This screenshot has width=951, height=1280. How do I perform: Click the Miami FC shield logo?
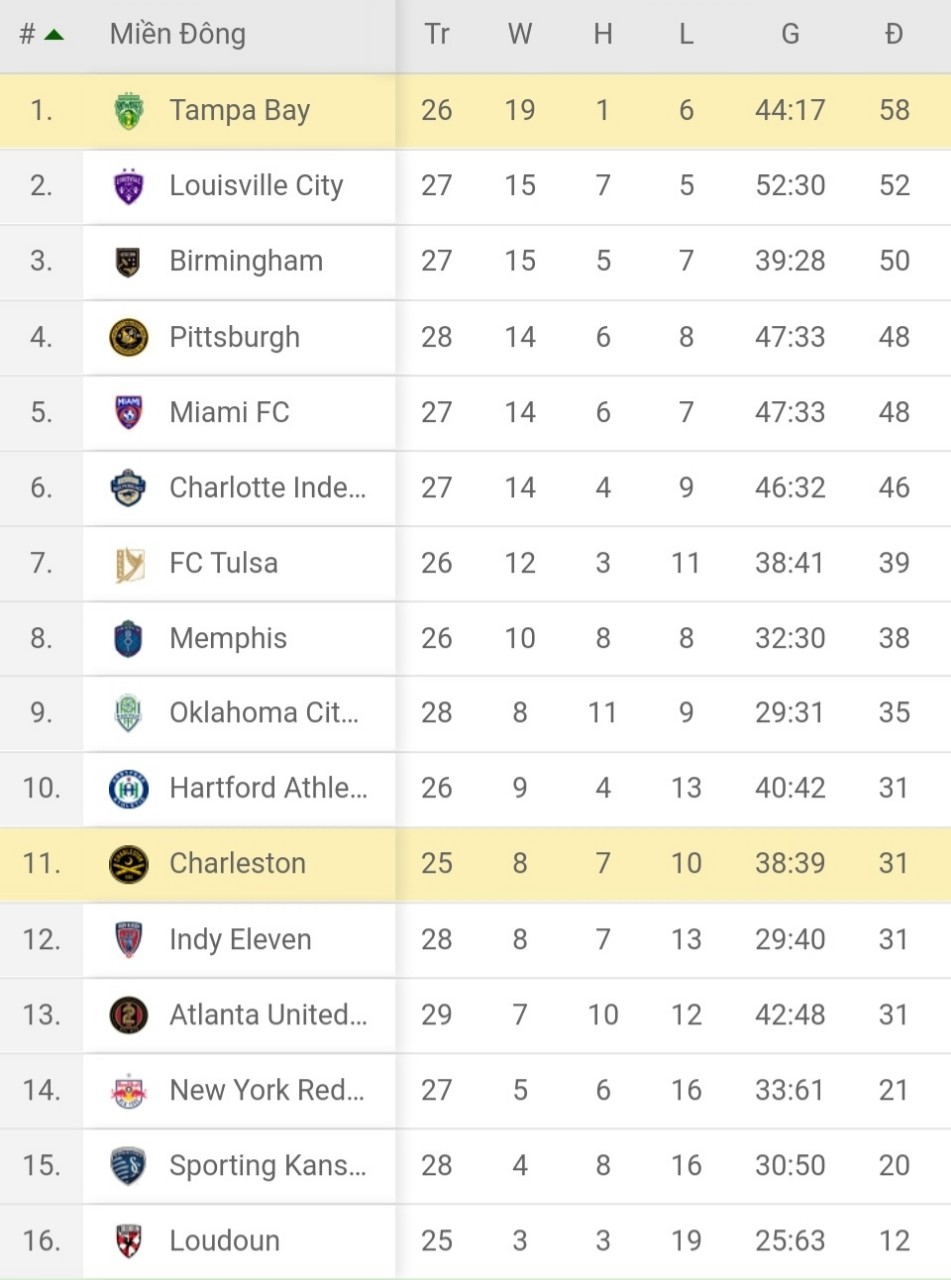click(129, 412)
